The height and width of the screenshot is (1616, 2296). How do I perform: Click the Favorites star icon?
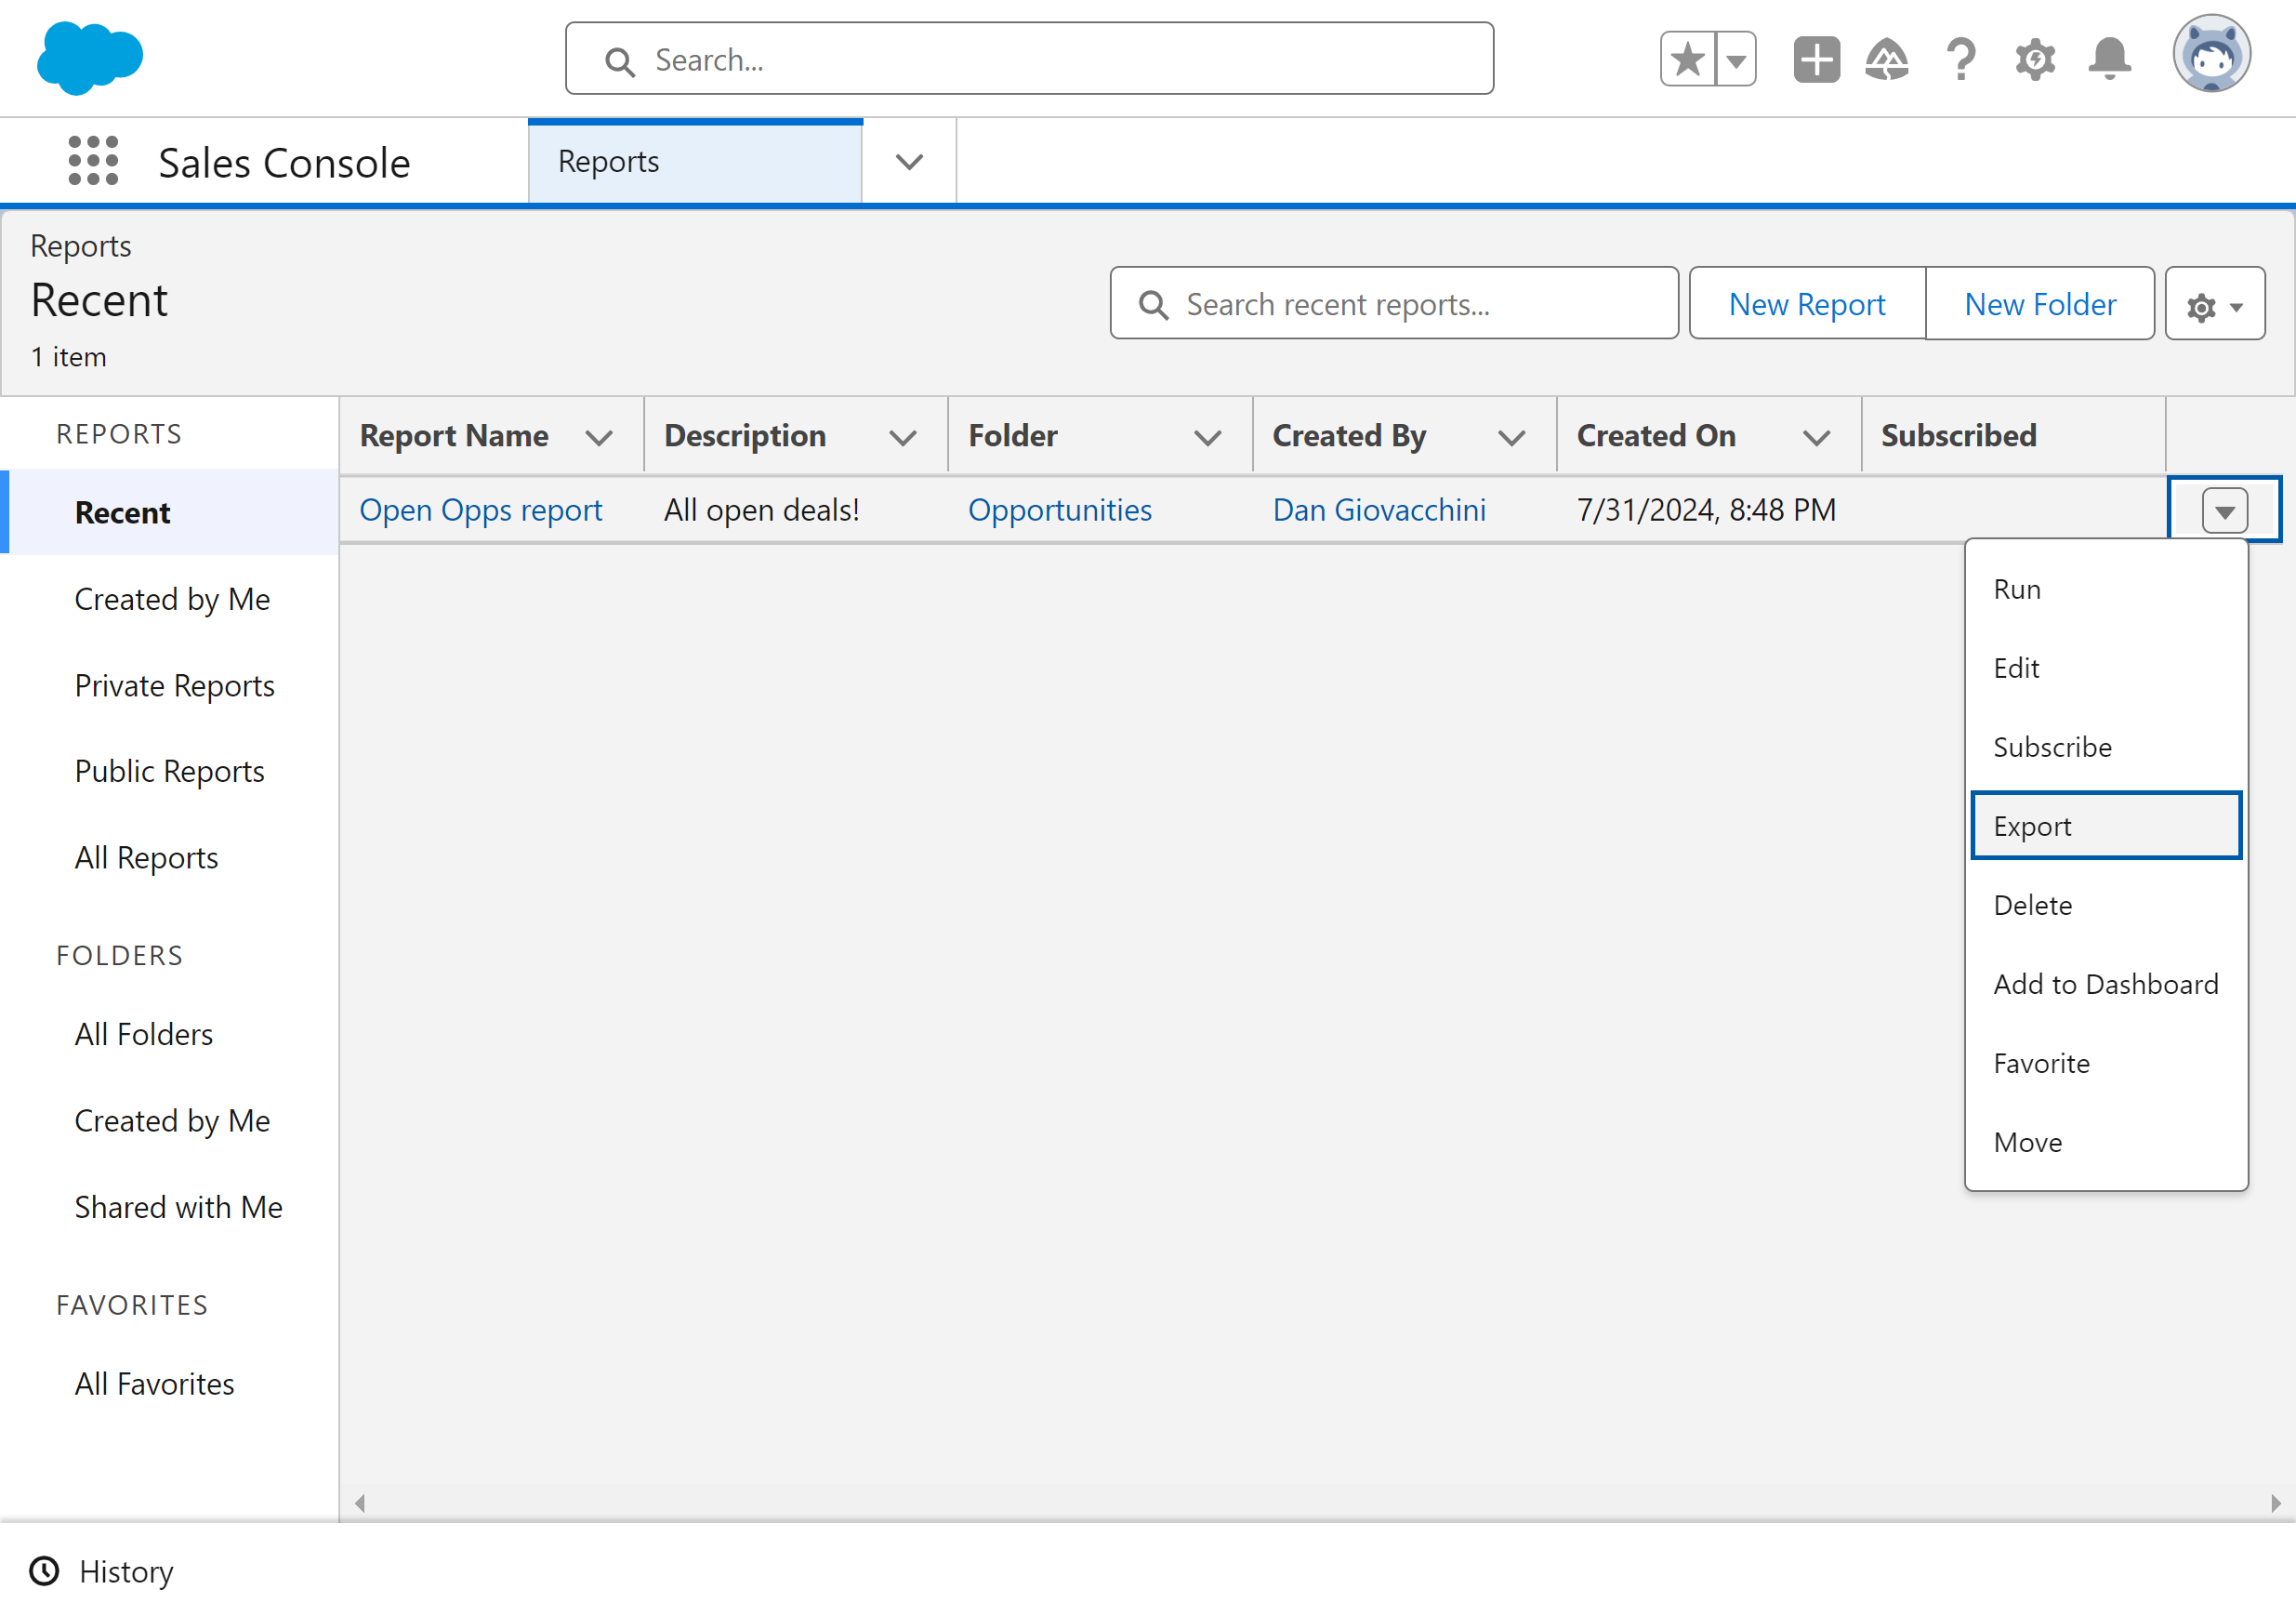(x=1688, y=59)
